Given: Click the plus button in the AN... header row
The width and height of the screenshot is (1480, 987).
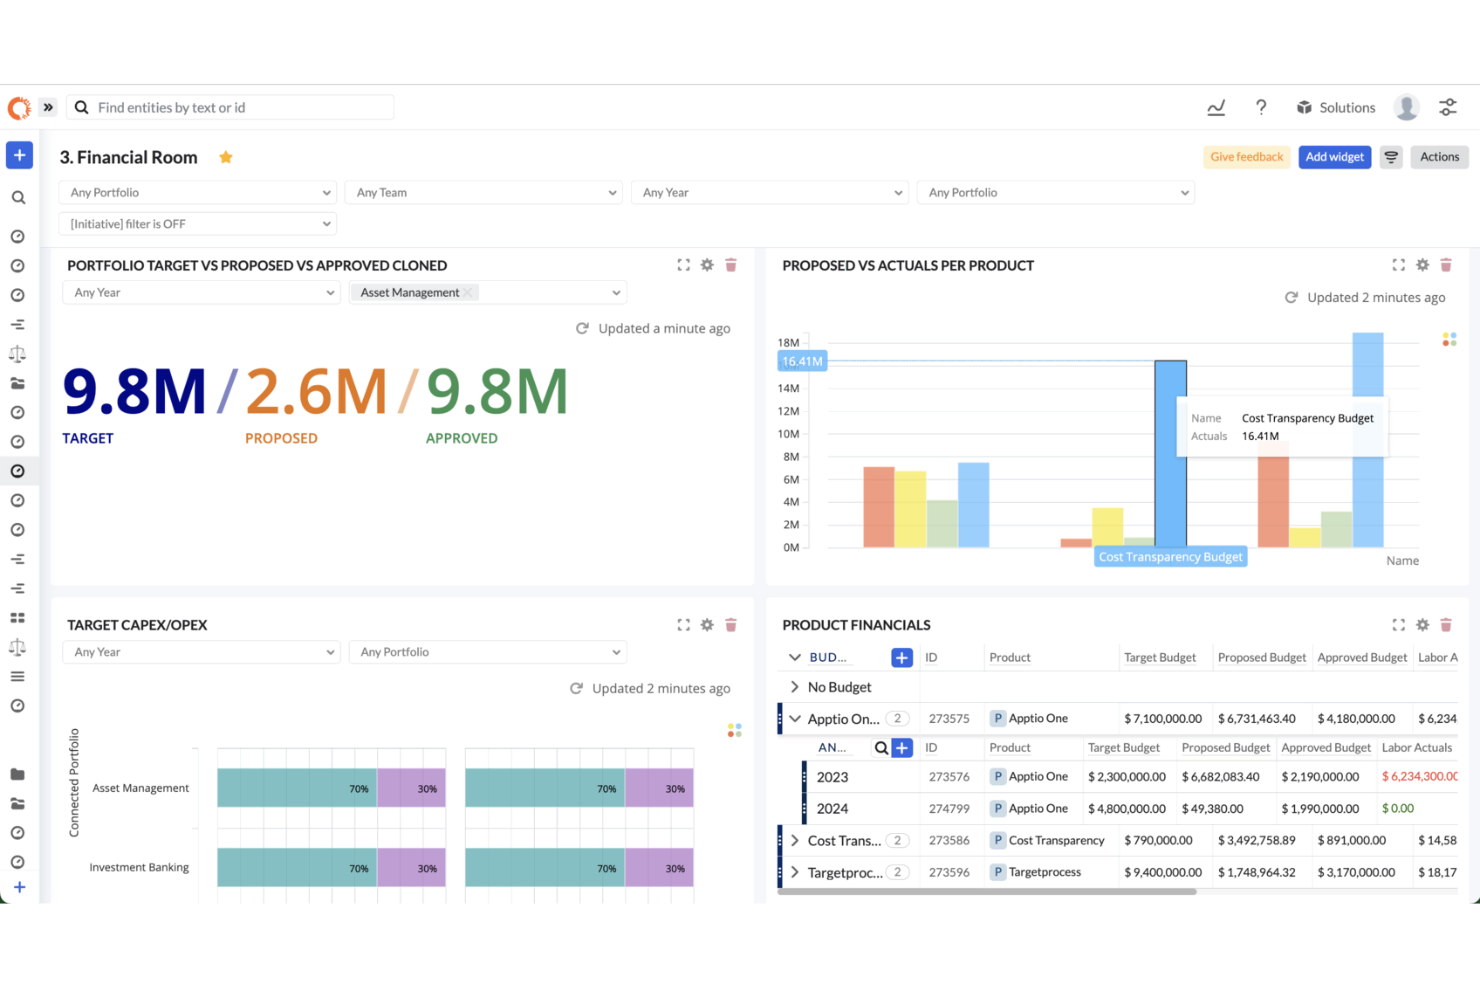Looking at the screenshot, I should [x=902, y=748].
